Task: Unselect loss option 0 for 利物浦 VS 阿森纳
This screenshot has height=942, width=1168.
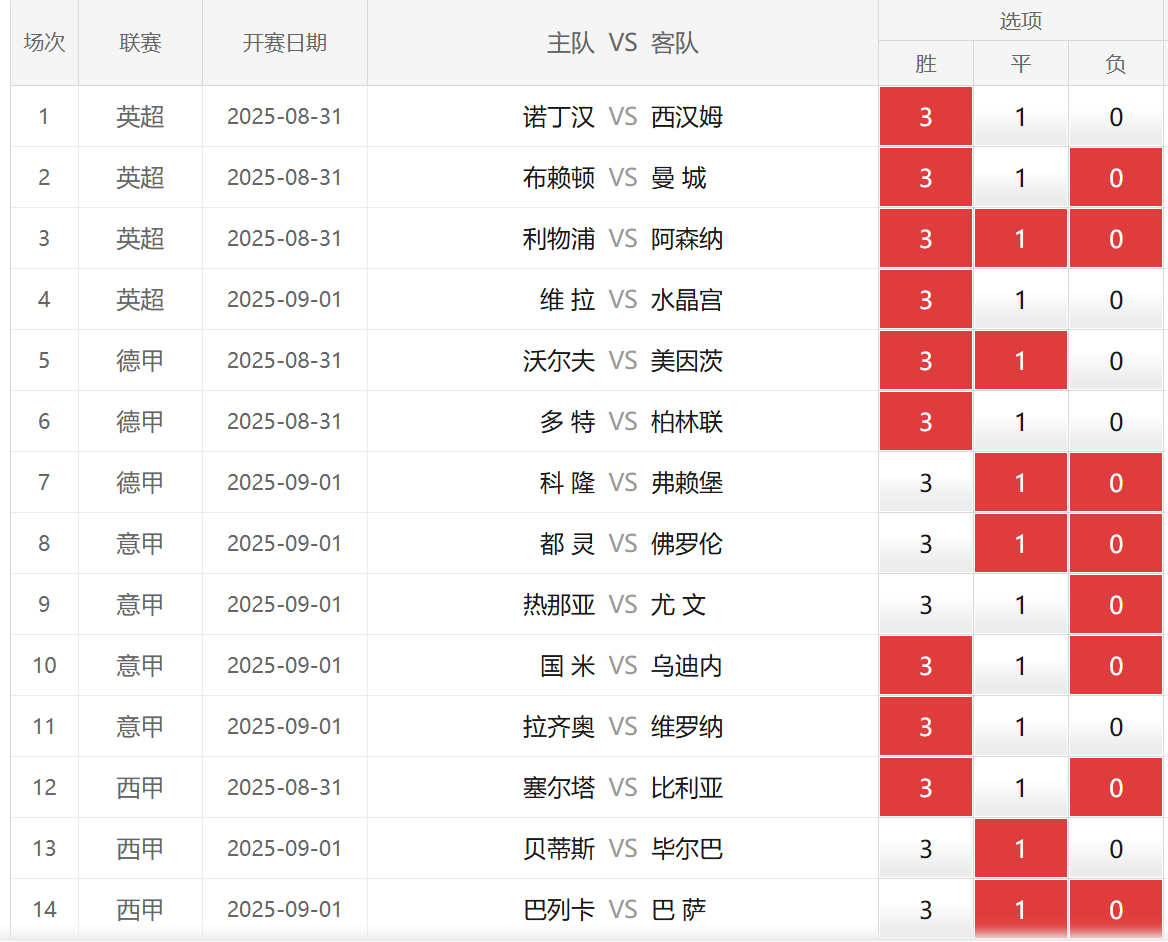Action: click(1116, 239)
